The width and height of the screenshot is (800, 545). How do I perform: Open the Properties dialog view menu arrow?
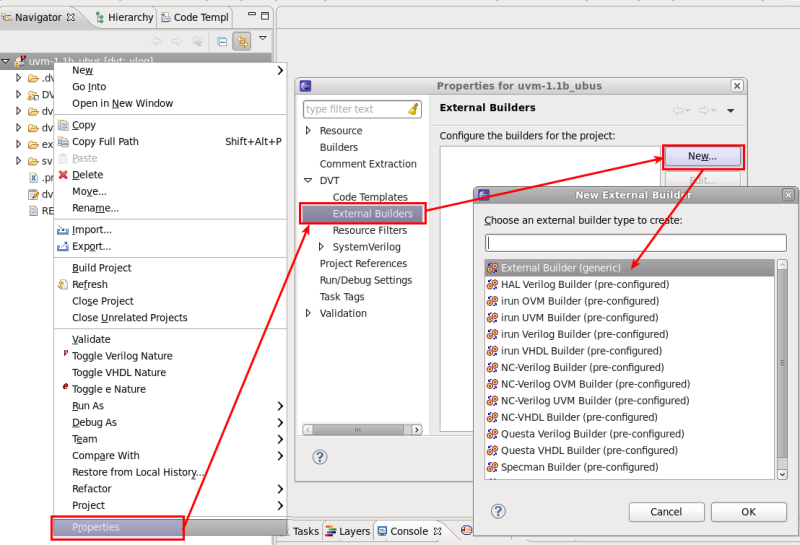(731, 110)
